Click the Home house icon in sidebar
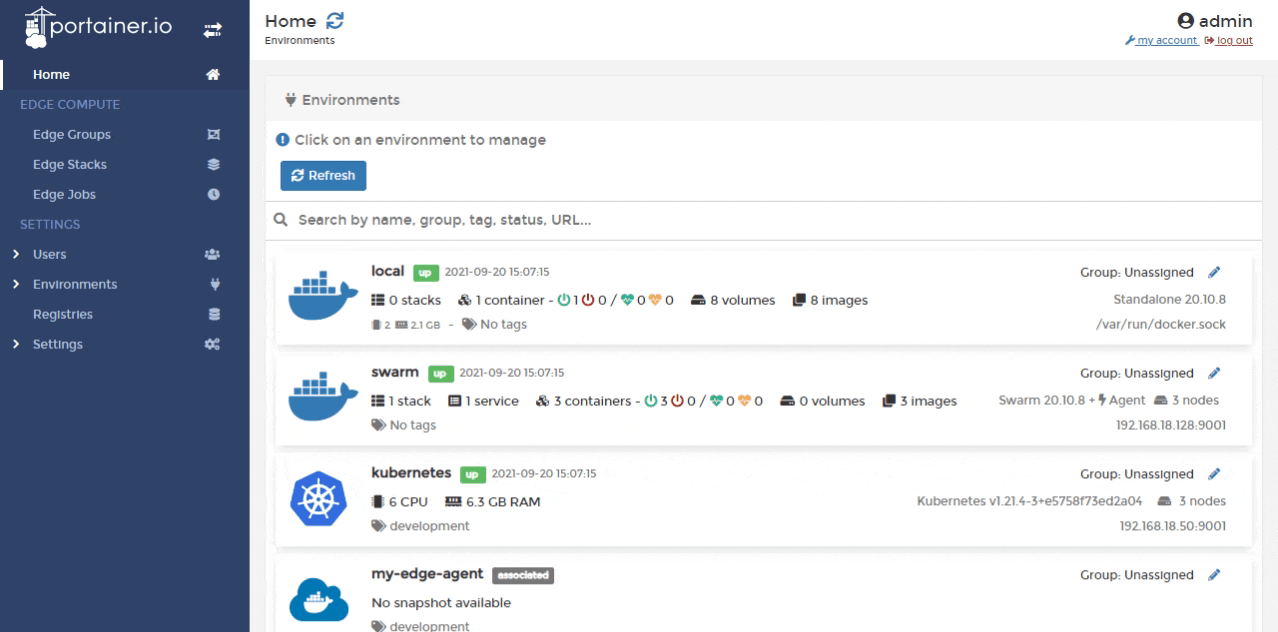The width and height of the screenshot is (1278, 632). 212,74
